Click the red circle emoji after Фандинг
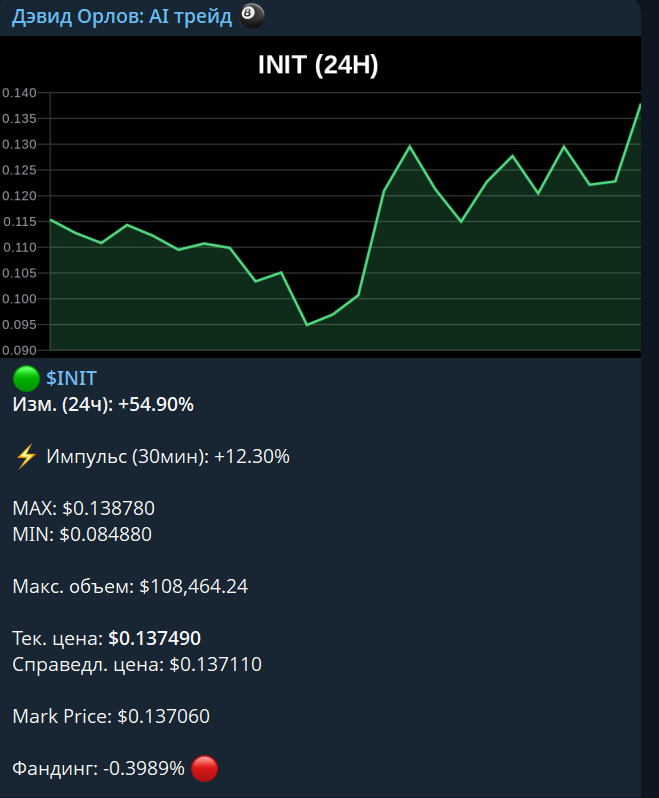This screenshot has height=798, width=659. click(x=205, y=768)
